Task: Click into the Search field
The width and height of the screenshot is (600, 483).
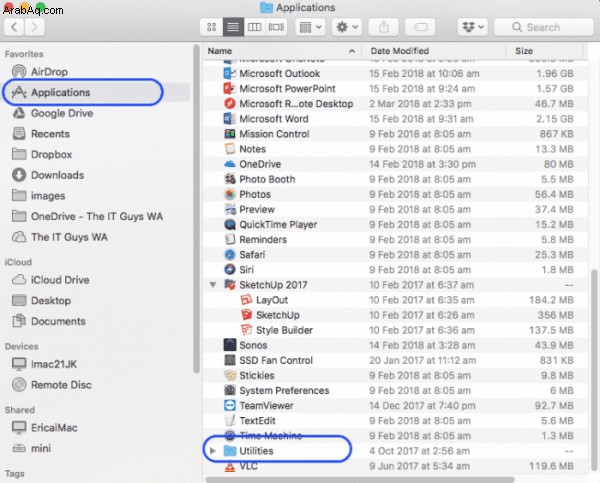Action: (x=544, y=27)
